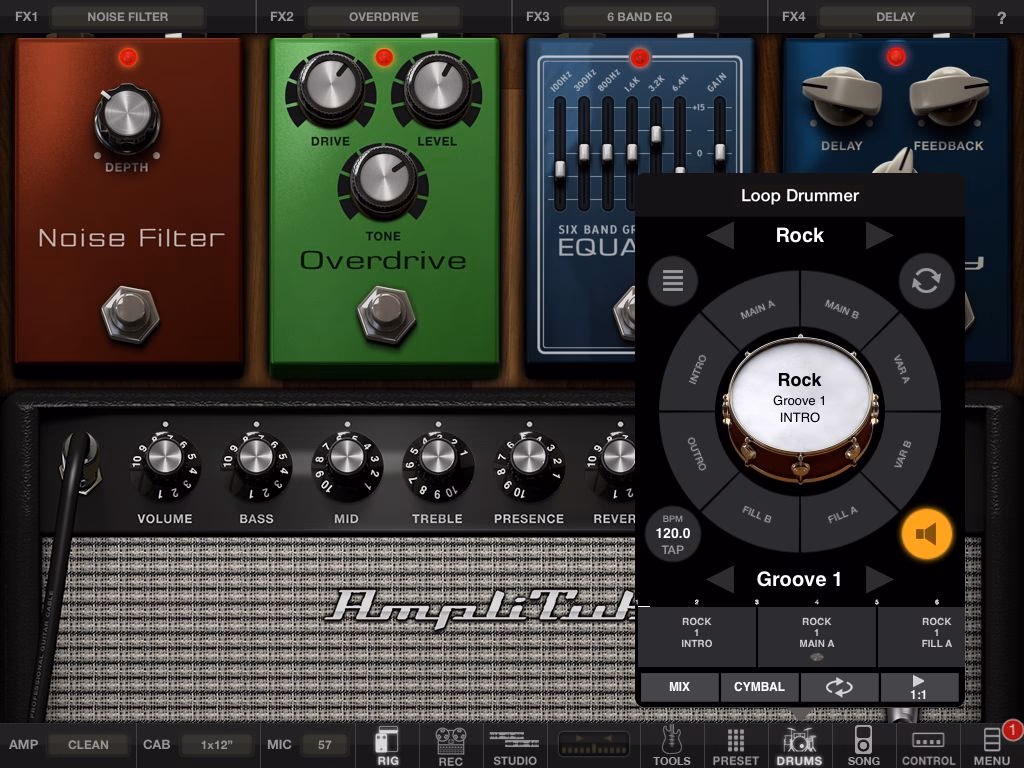Open the CONTROL icon
The height and width of the screenshot is (768, 1024).
[927, 746]
